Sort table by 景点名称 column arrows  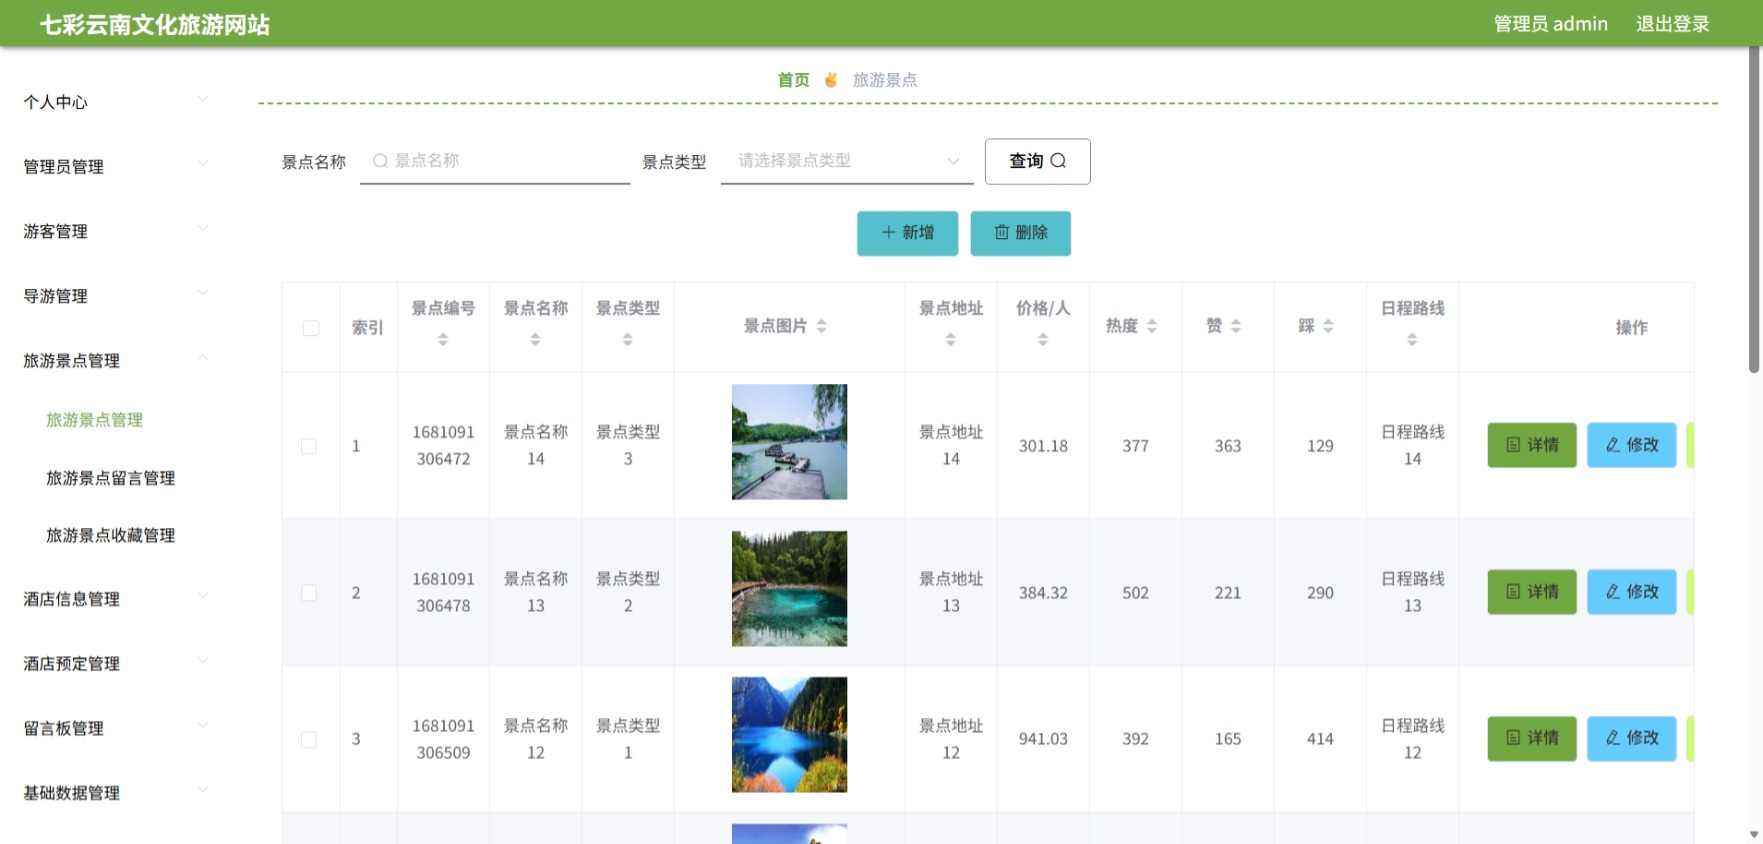pos(535,340)
